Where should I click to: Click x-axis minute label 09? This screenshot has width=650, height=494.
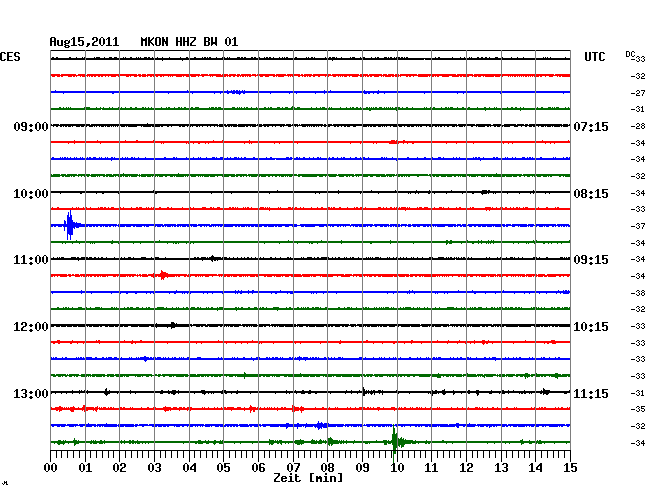coord(362,467)
